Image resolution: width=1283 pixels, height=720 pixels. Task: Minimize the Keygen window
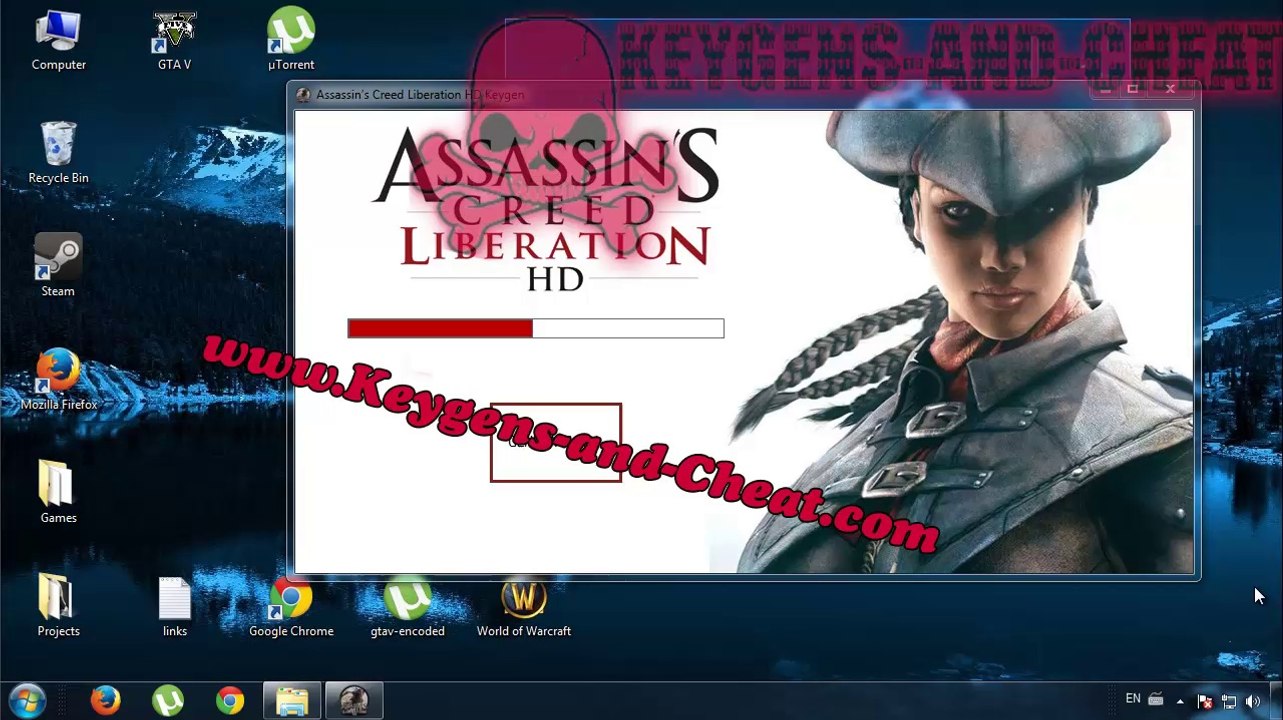click(1105, 89)
